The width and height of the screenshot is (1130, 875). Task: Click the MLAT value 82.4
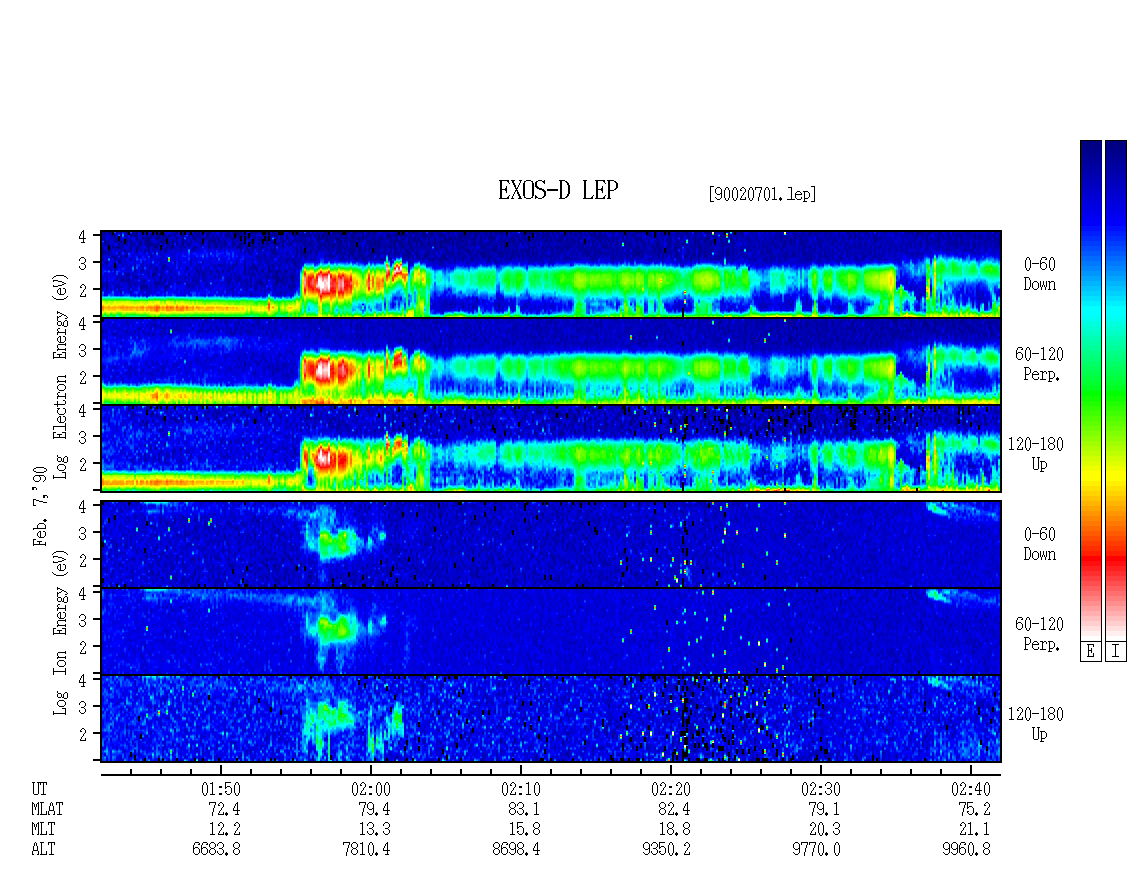[x=674, y=809]
